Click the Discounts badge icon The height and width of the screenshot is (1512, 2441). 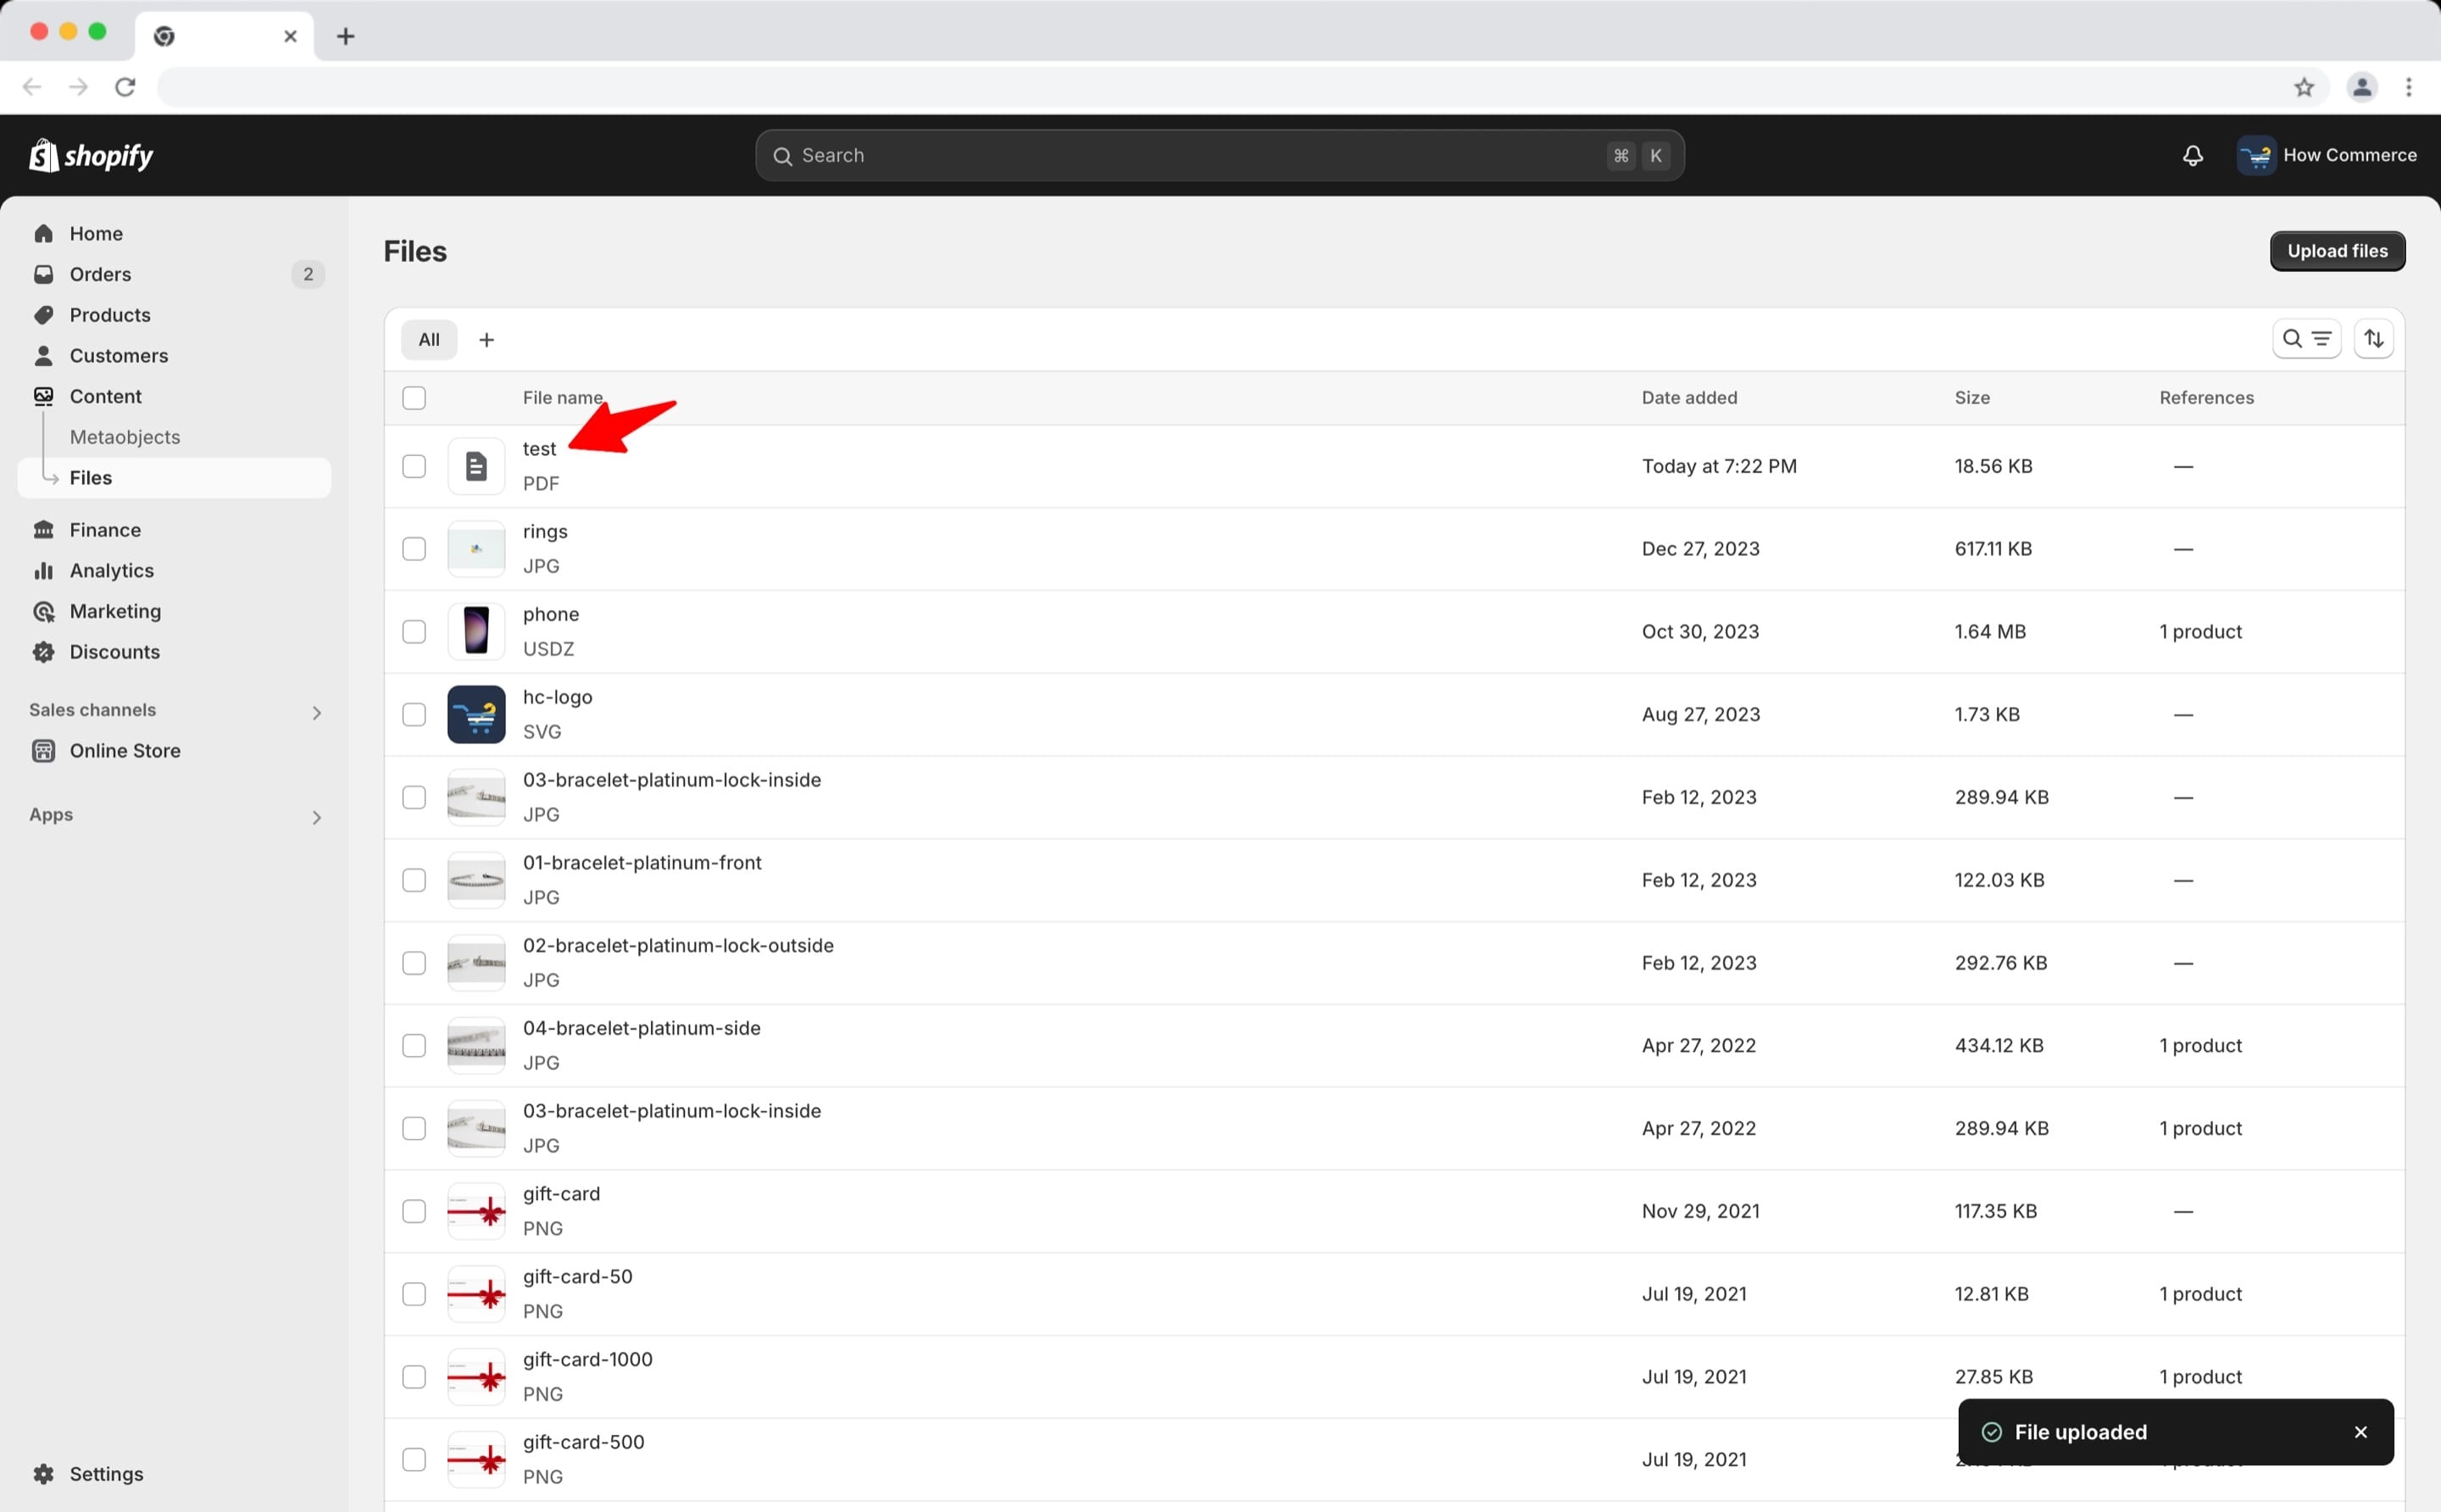[43, 652]
